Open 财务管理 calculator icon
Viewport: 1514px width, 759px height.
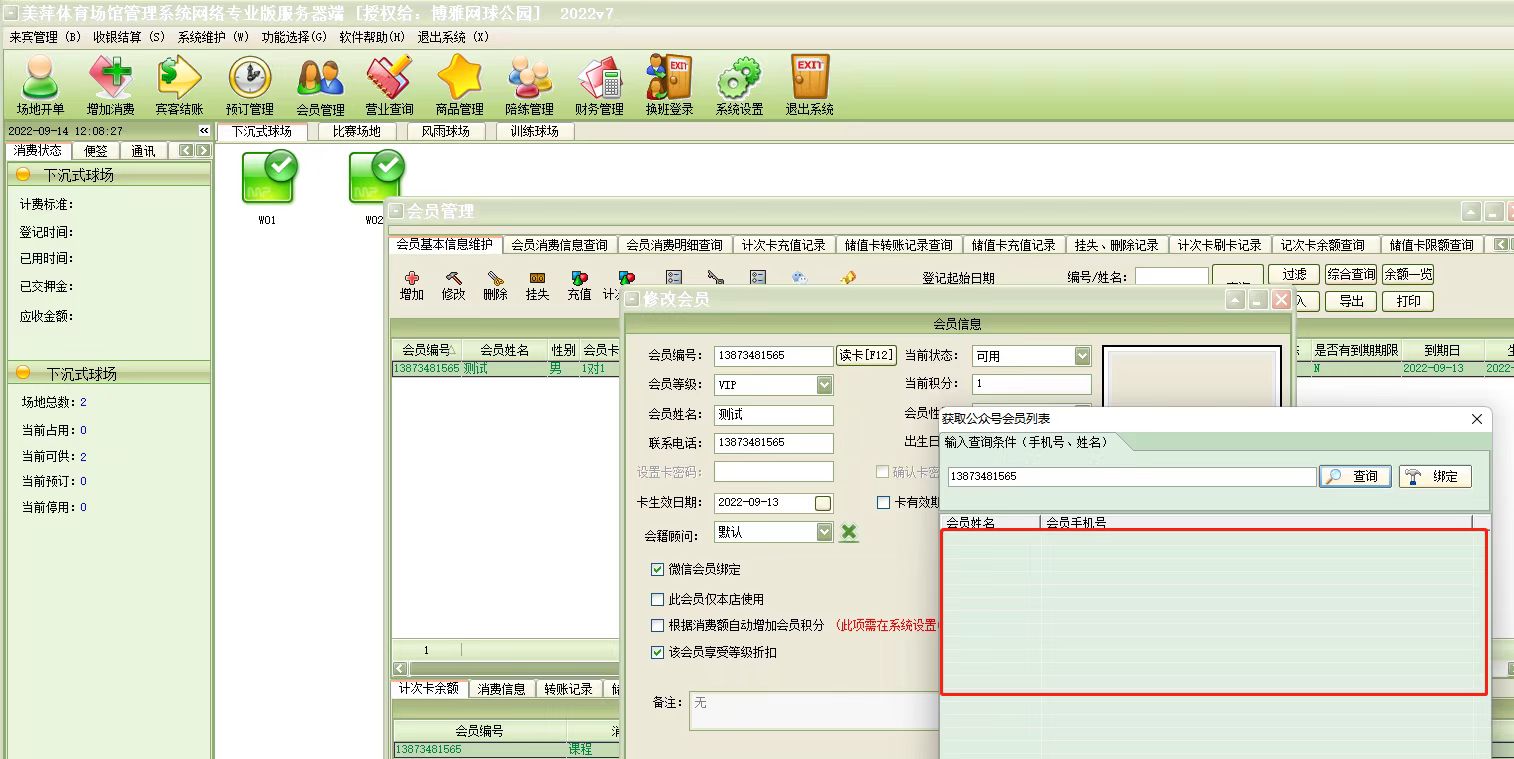tap(599, 85)
